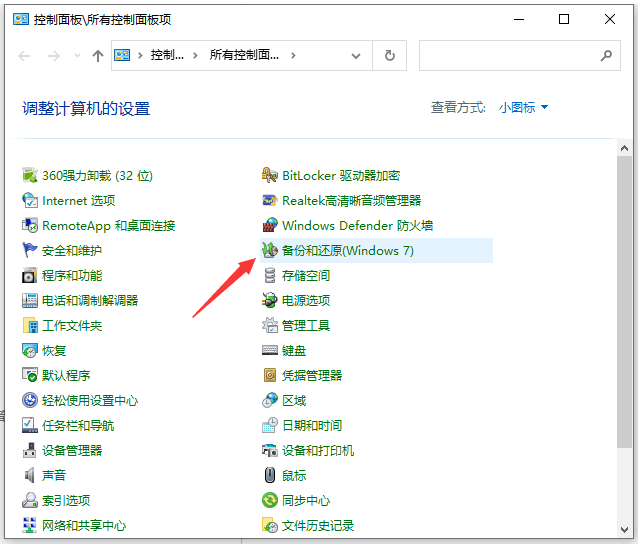Click the 设备管理器 icon
This screenshot has height=544, width=638.
30,450
